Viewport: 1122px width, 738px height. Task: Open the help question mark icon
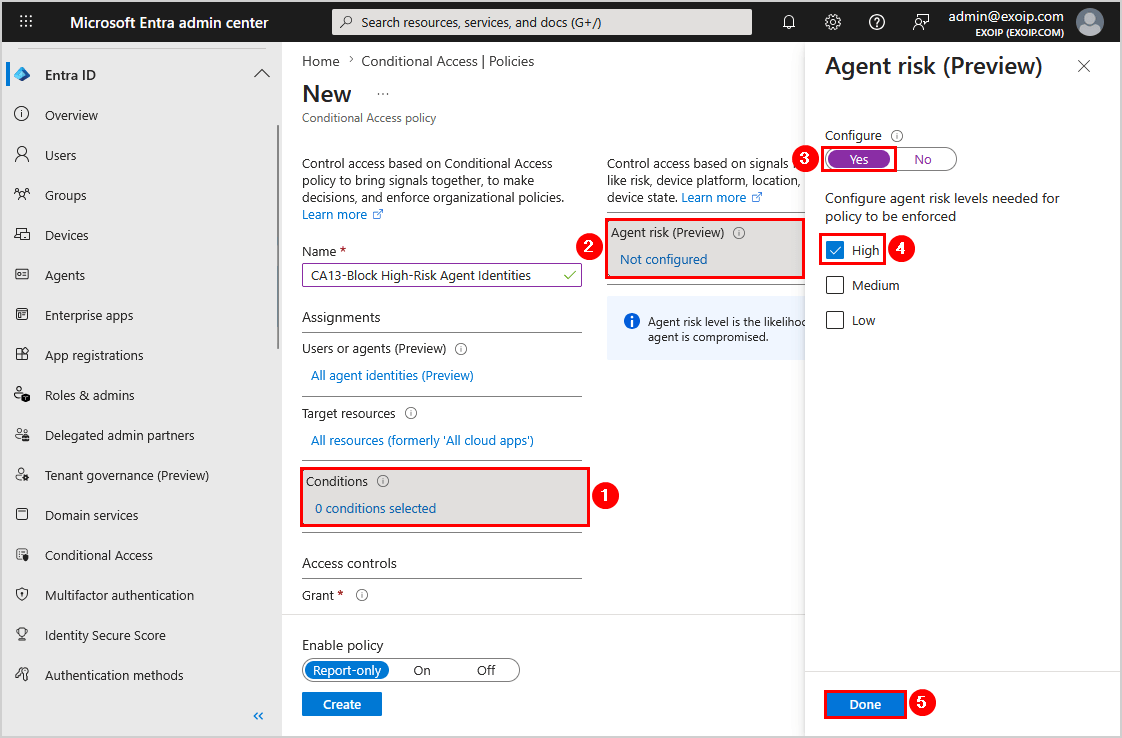pyautogui.click(x=877, y=22)
